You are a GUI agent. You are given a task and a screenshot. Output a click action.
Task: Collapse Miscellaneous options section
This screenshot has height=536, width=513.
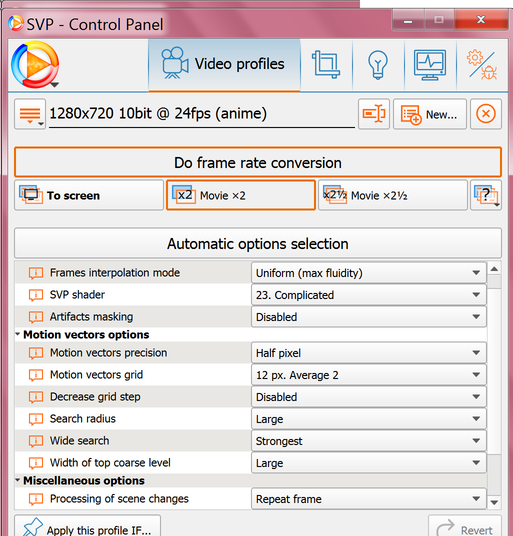pos(18,480)
